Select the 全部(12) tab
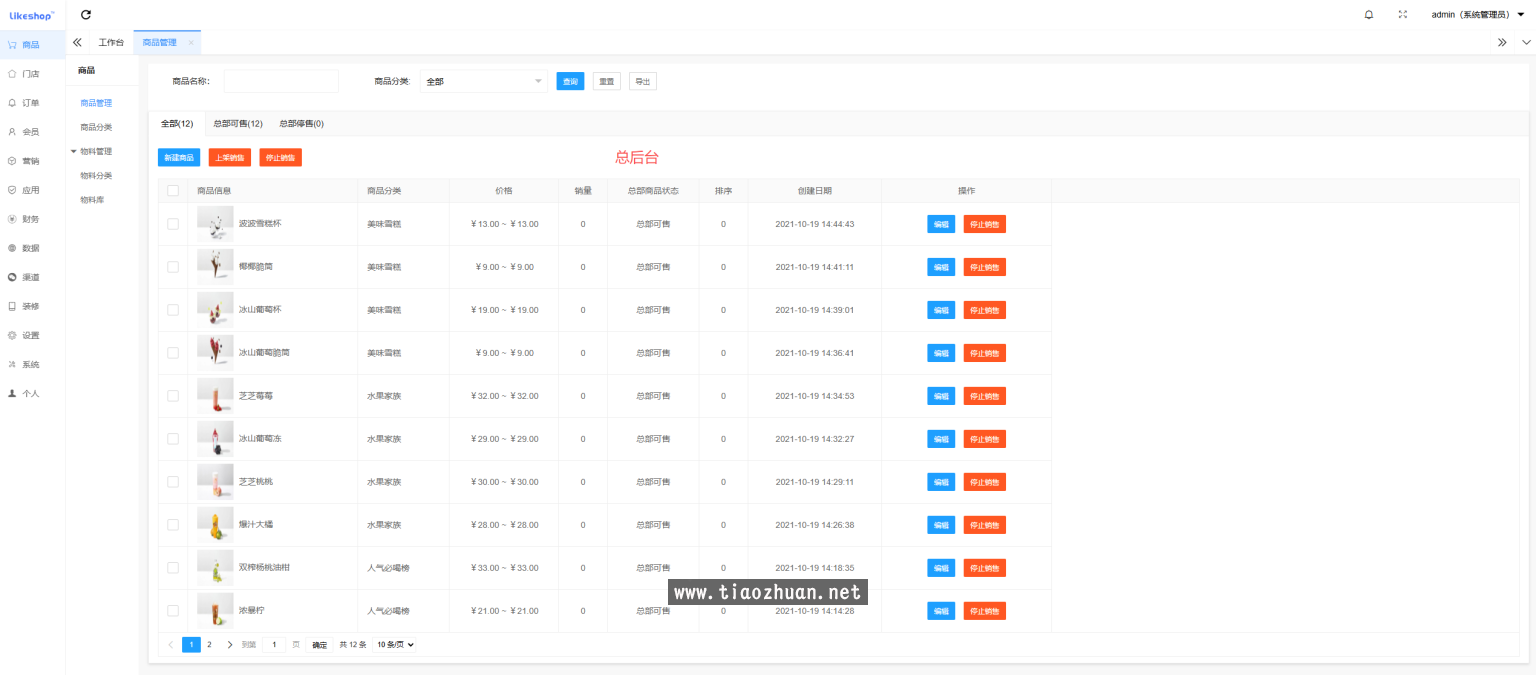1536x675 pixels. 177,124
